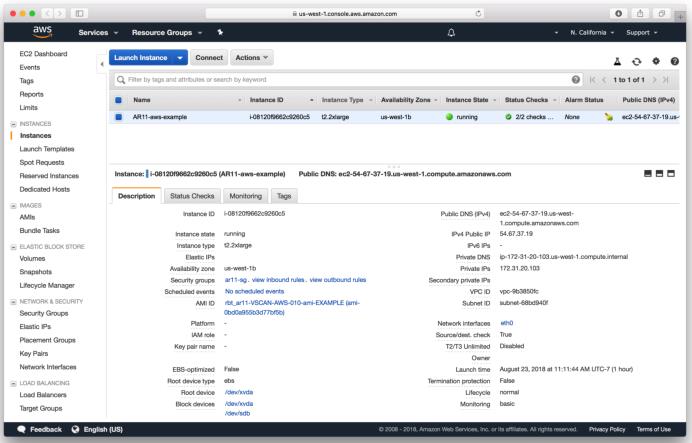Open the Services dropdown menu

(98, 33)
